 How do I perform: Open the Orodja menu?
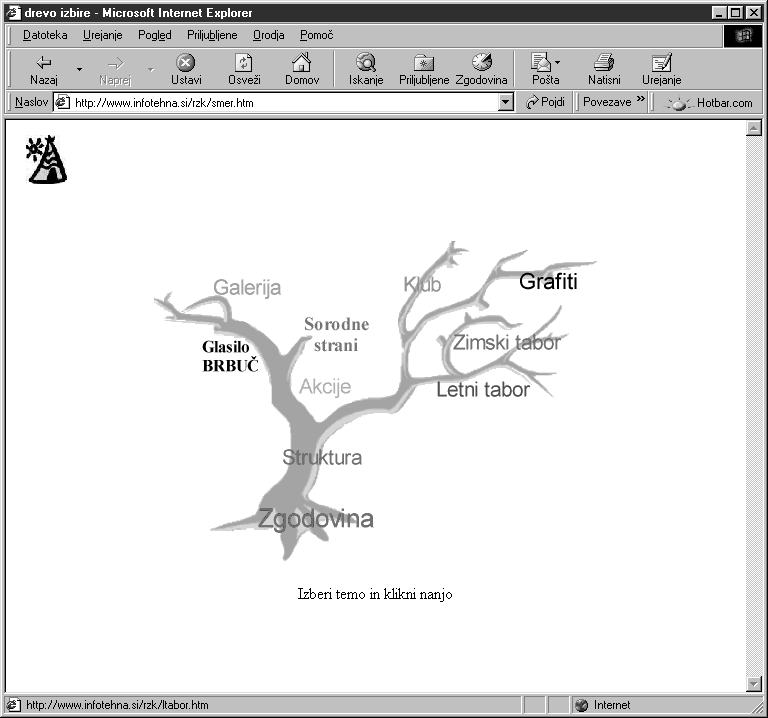[x=268, y=35]
